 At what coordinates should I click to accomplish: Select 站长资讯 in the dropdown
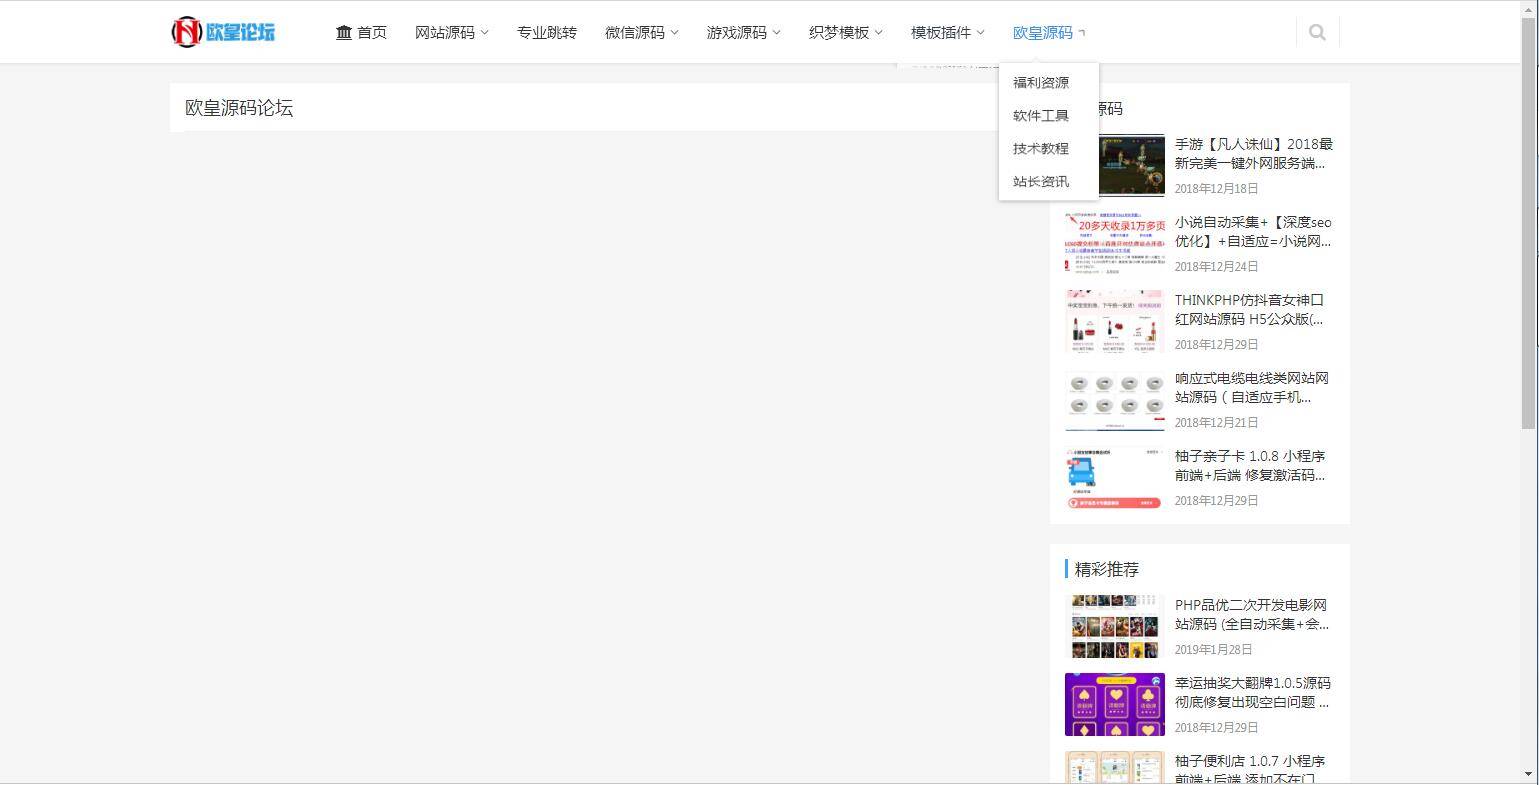pyautogui.click(x=1040, y=181)
